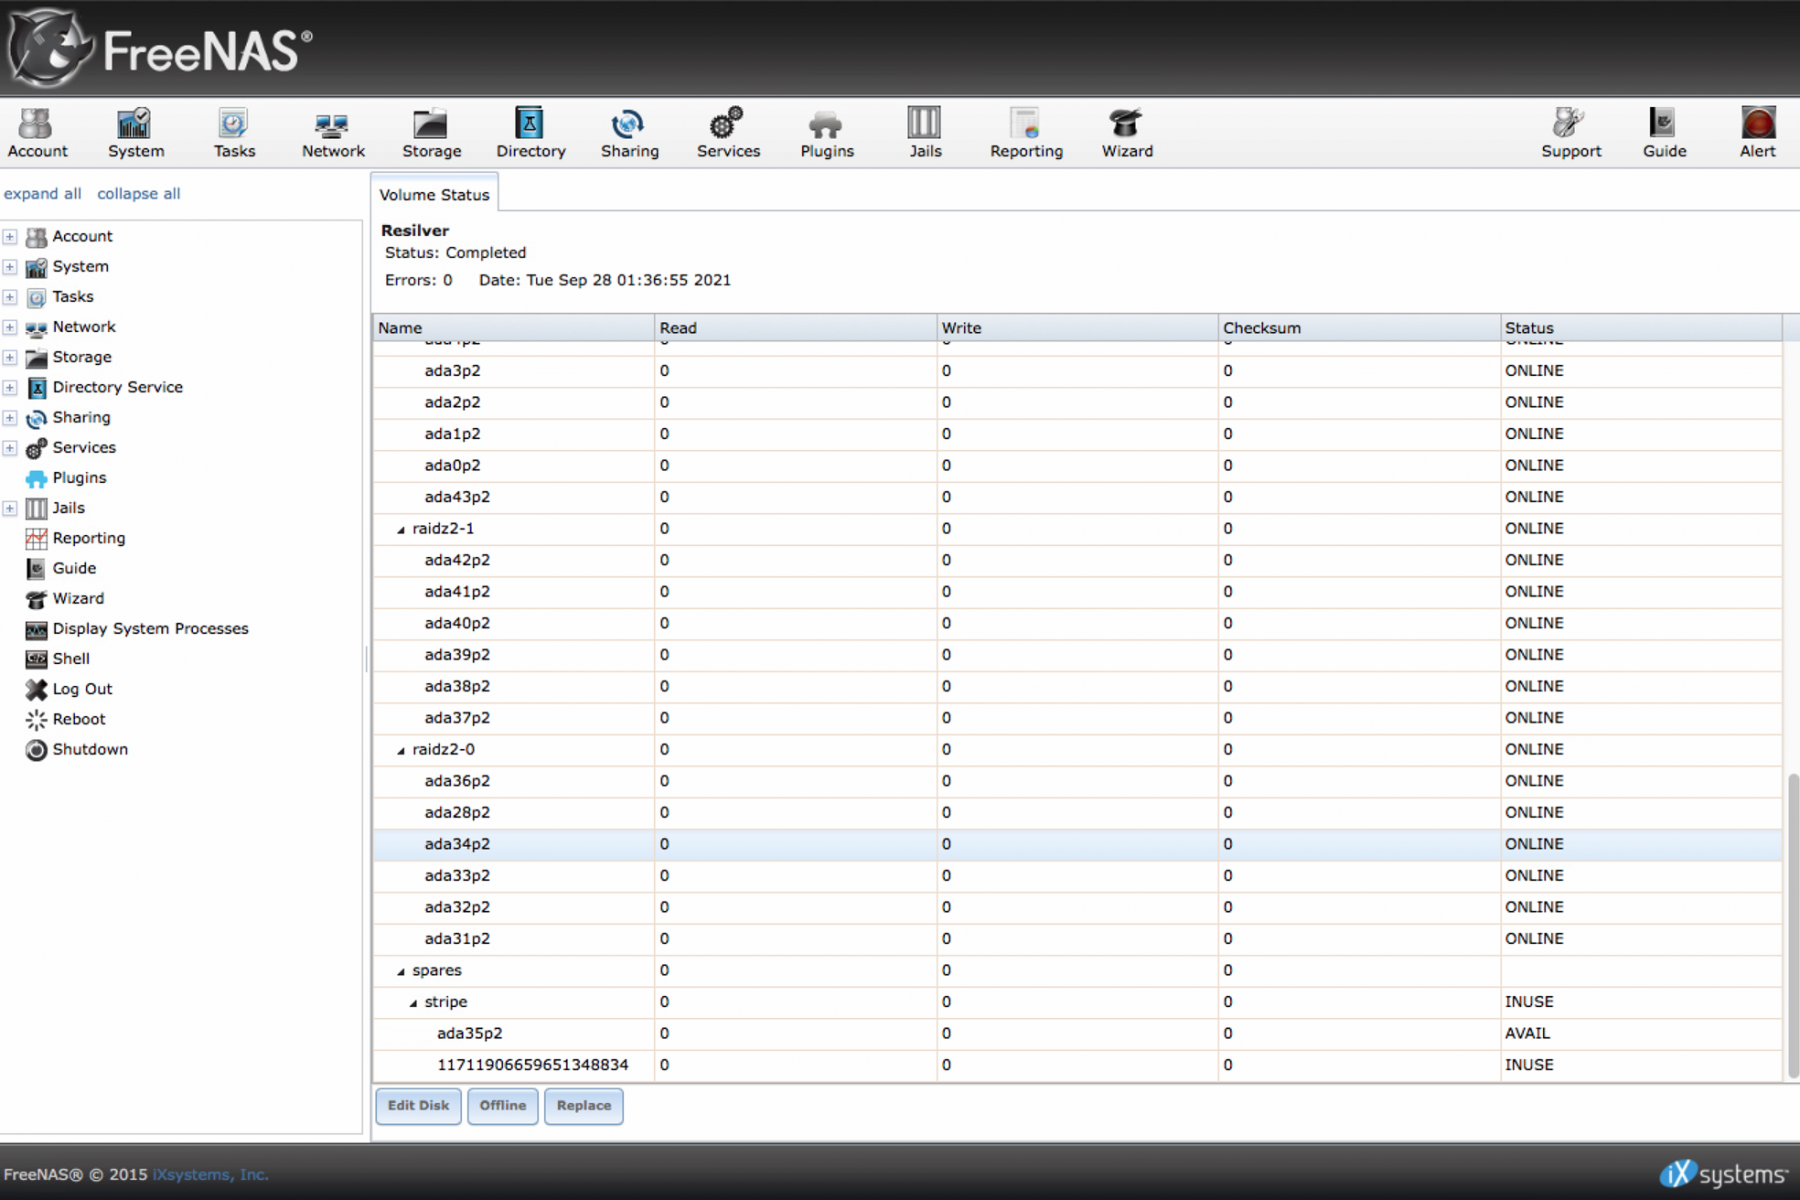Choose Log Out in the sidebar
Image resolution: width=1800 pixels, height=1200 pixels.
(x=82, y=689)
